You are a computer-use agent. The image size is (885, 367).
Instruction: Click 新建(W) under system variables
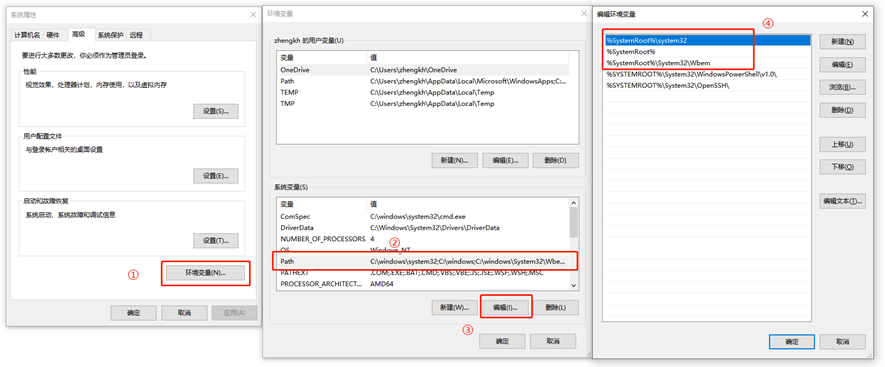coord(455,308)
